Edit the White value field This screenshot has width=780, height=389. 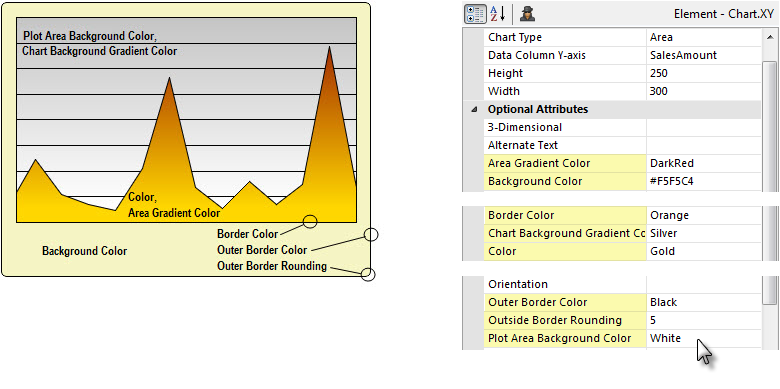click(x=703, y=338)
